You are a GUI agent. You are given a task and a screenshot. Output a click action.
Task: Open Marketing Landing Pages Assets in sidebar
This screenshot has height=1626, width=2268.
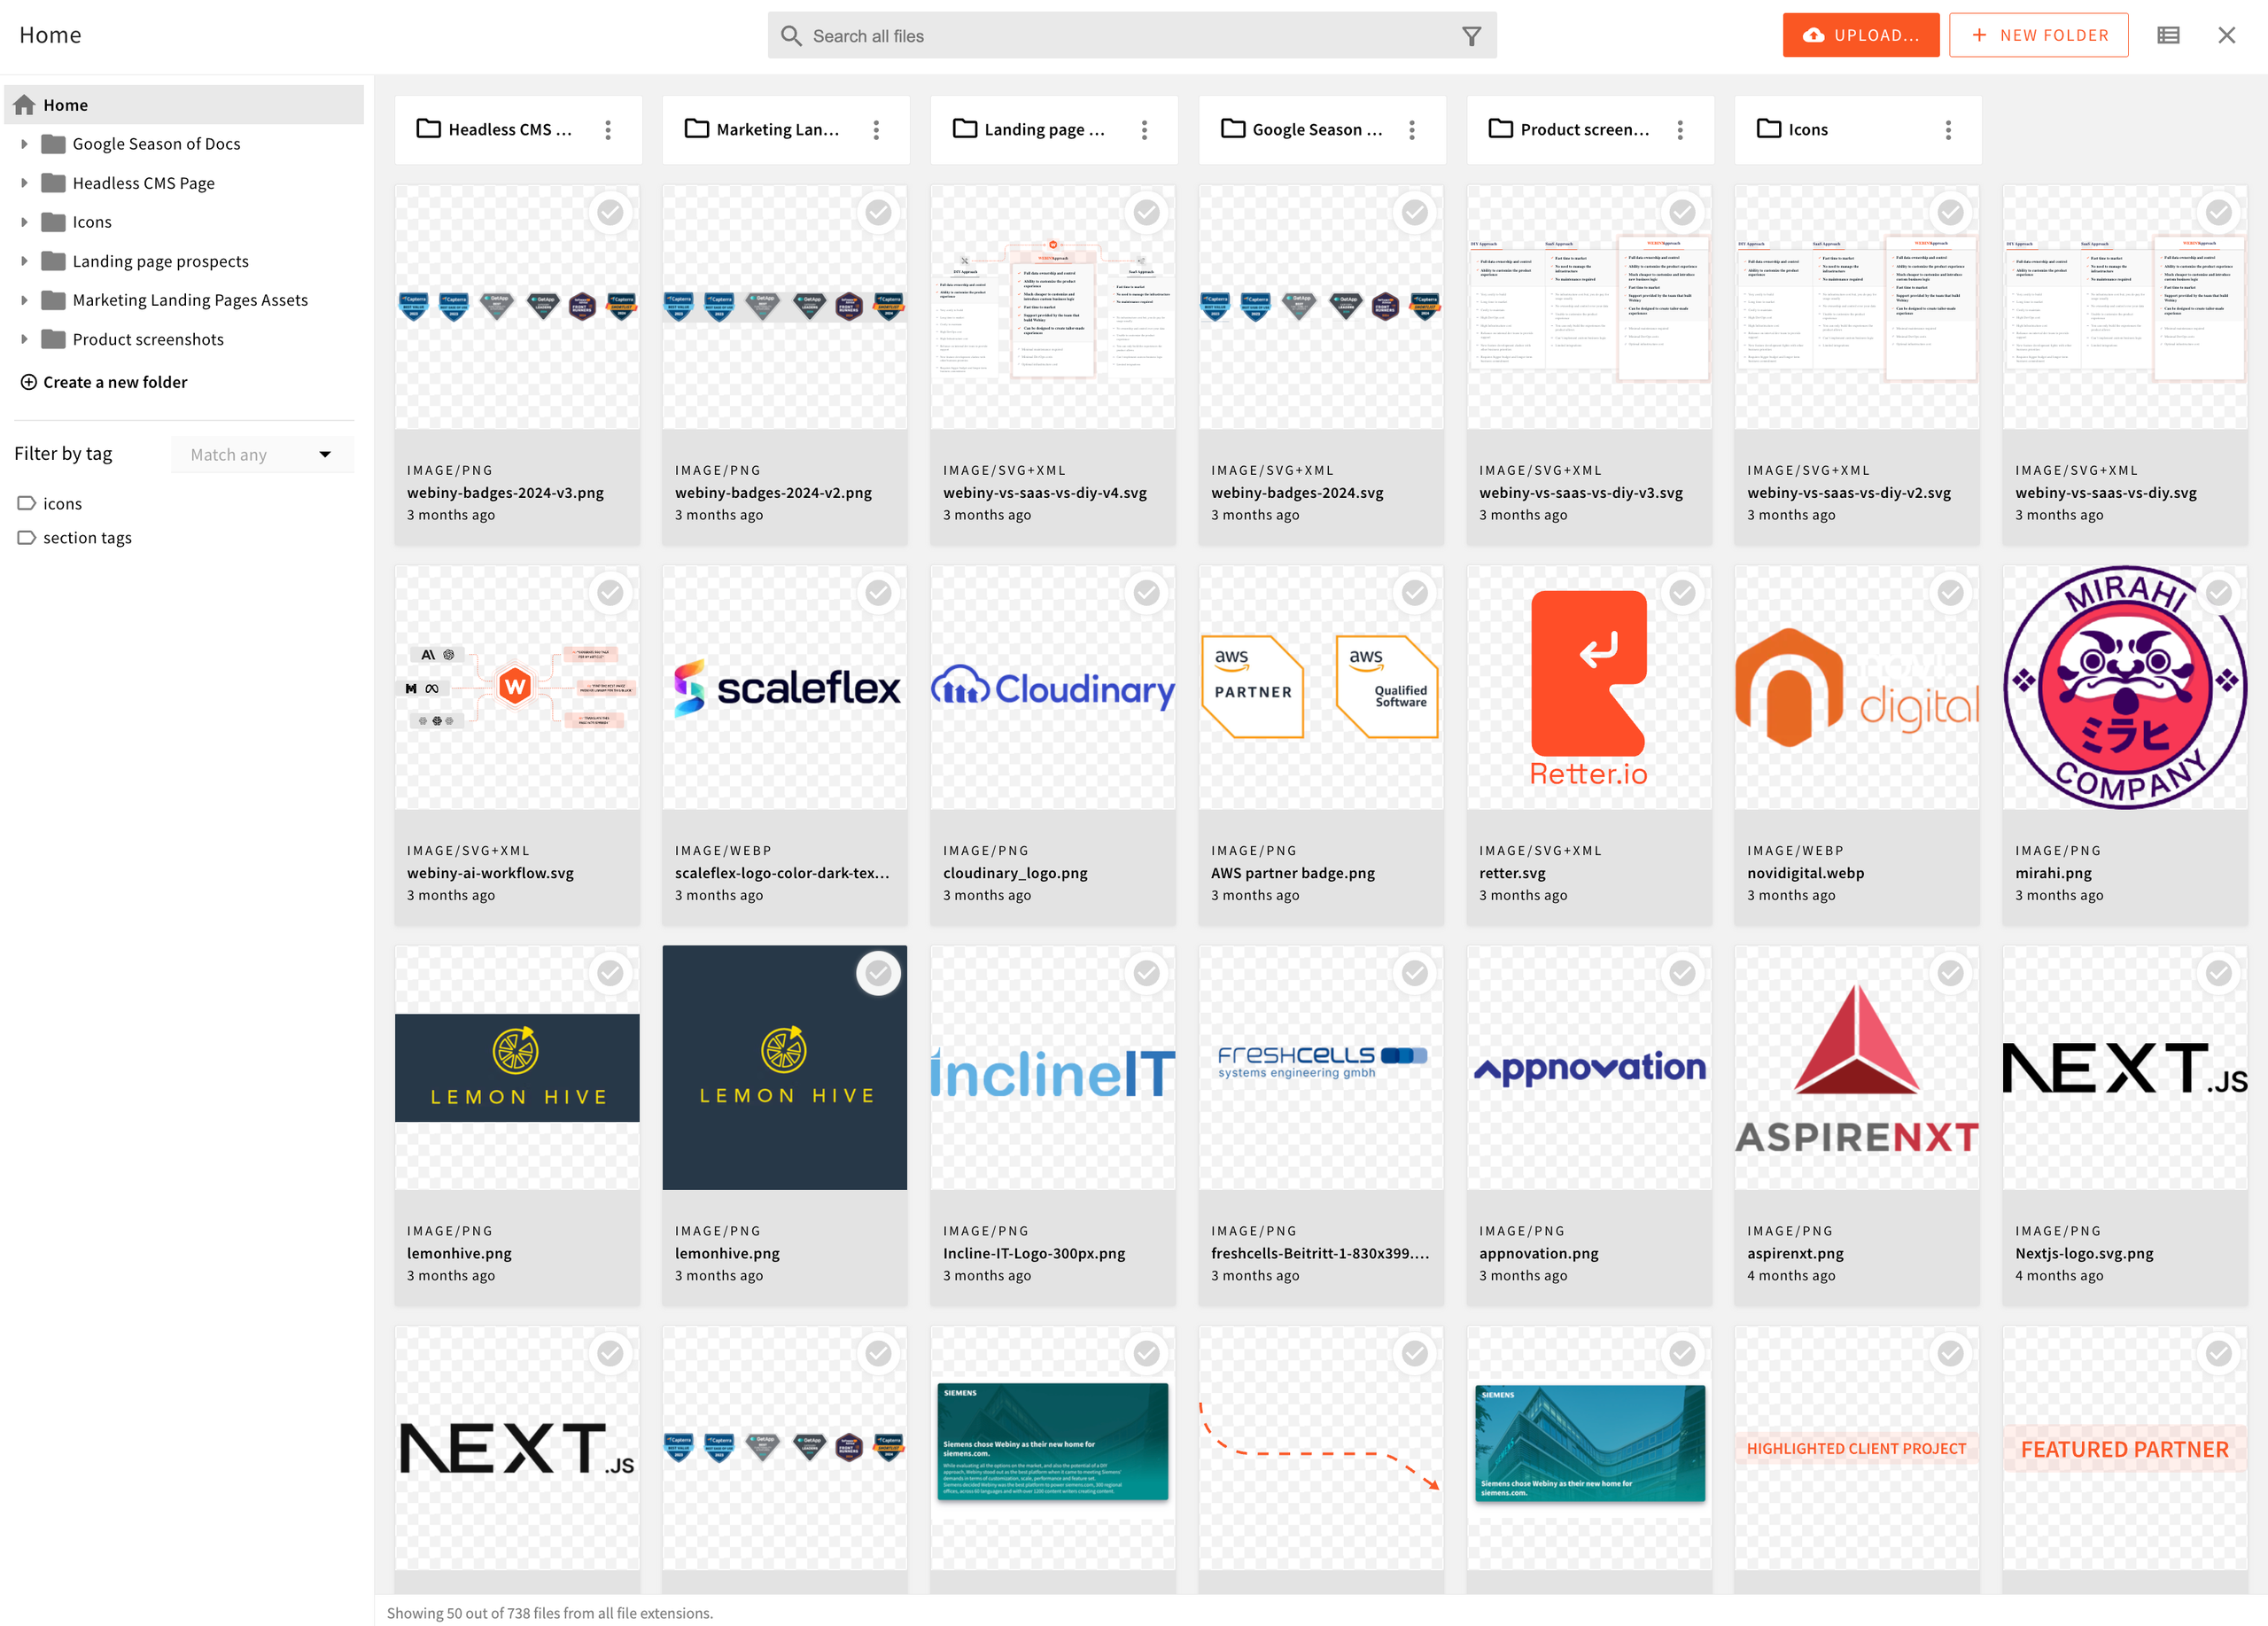pos(190,300)
